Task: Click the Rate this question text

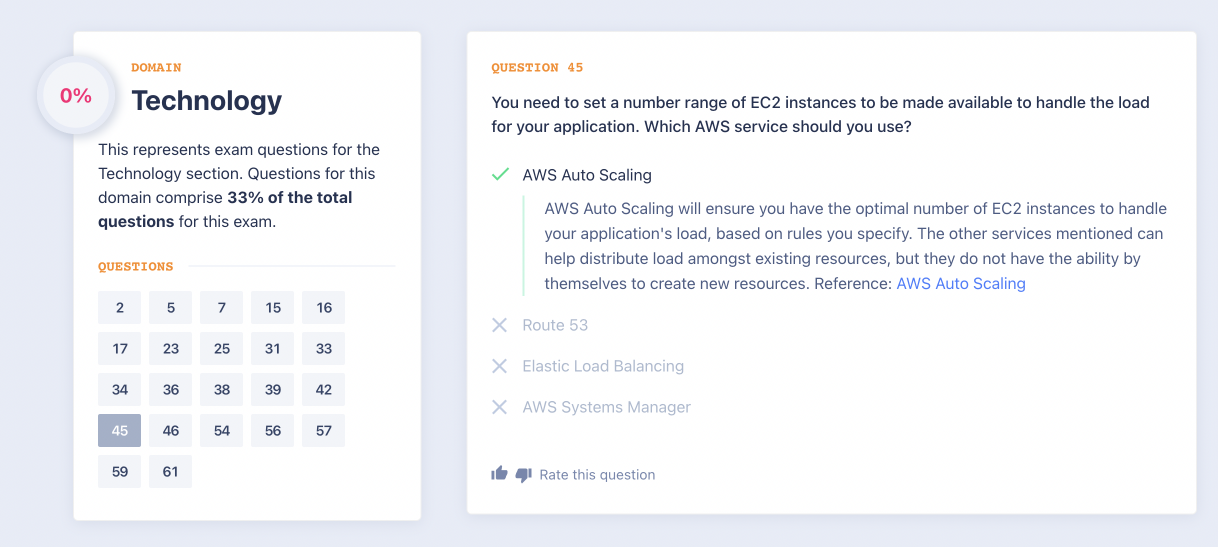Action: [597, 475]
